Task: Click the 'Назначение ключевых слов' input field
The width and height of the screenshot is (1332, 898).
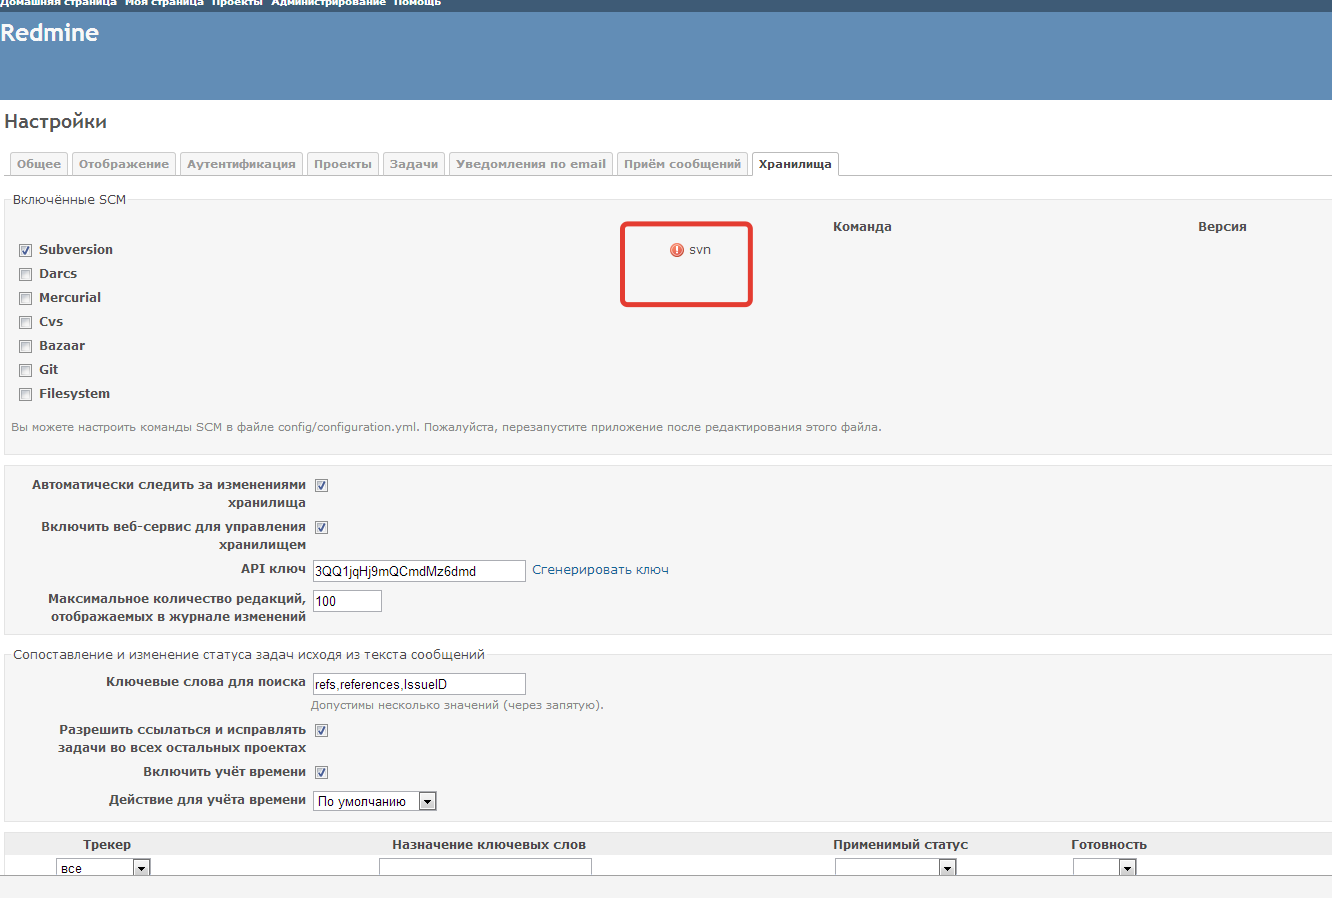Action: (485, 867)
